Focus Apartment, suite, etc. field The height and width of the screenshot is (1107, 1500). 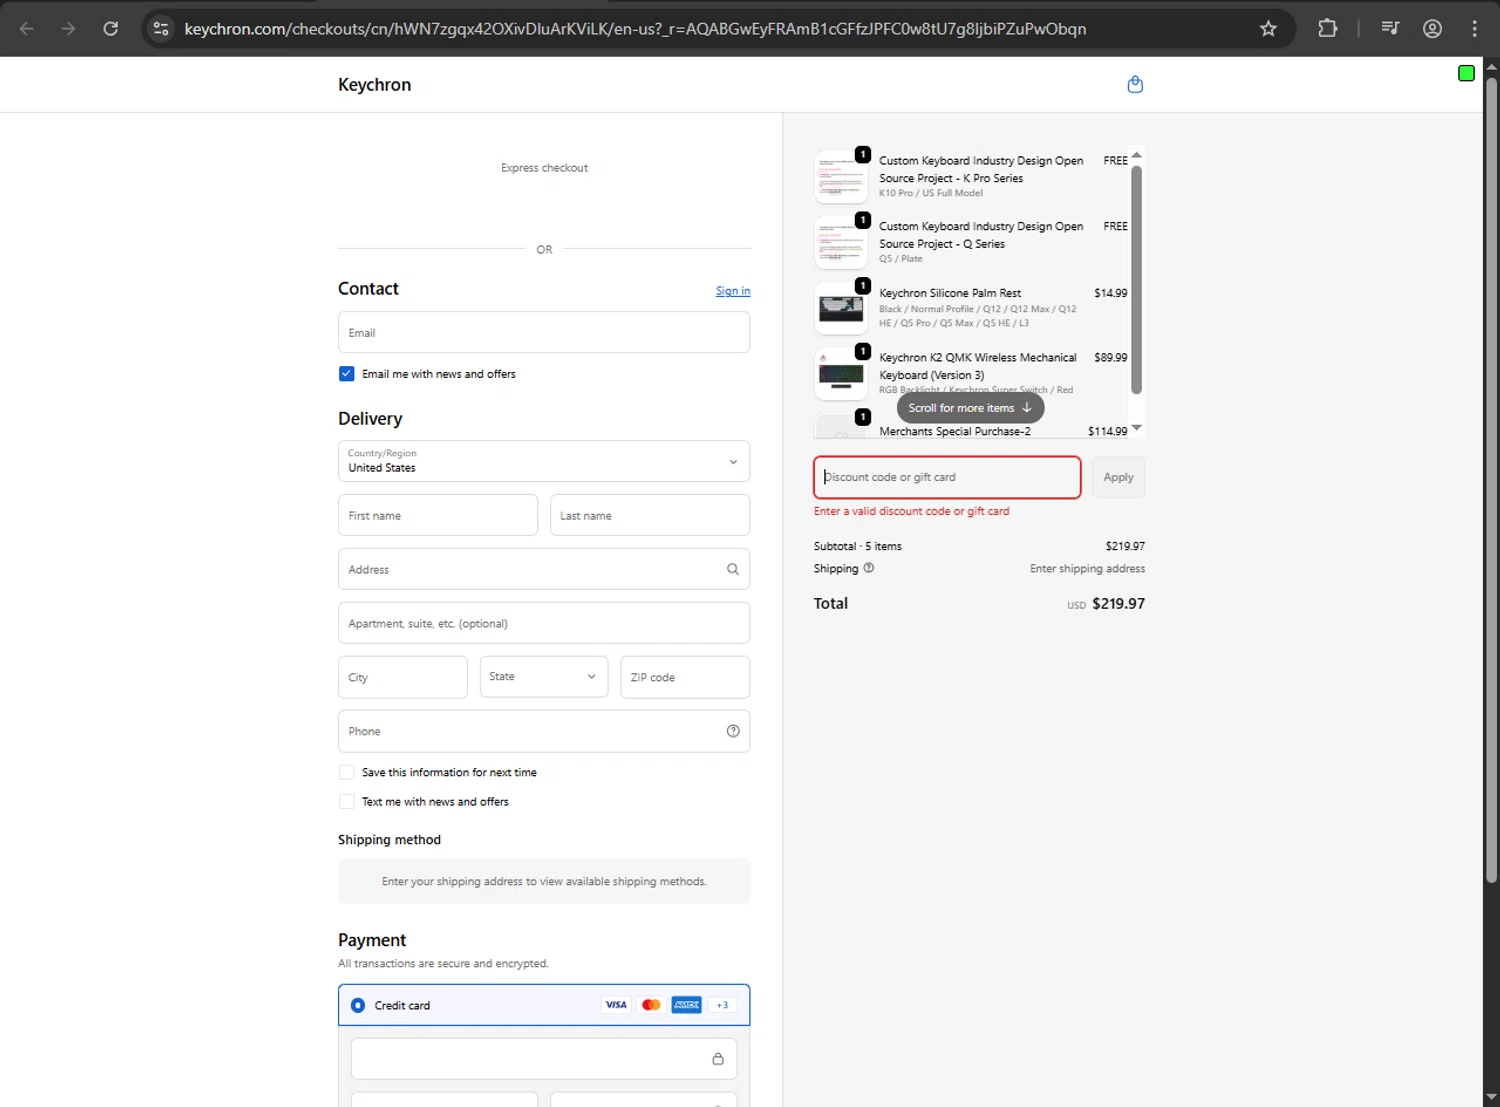[544, 623]
